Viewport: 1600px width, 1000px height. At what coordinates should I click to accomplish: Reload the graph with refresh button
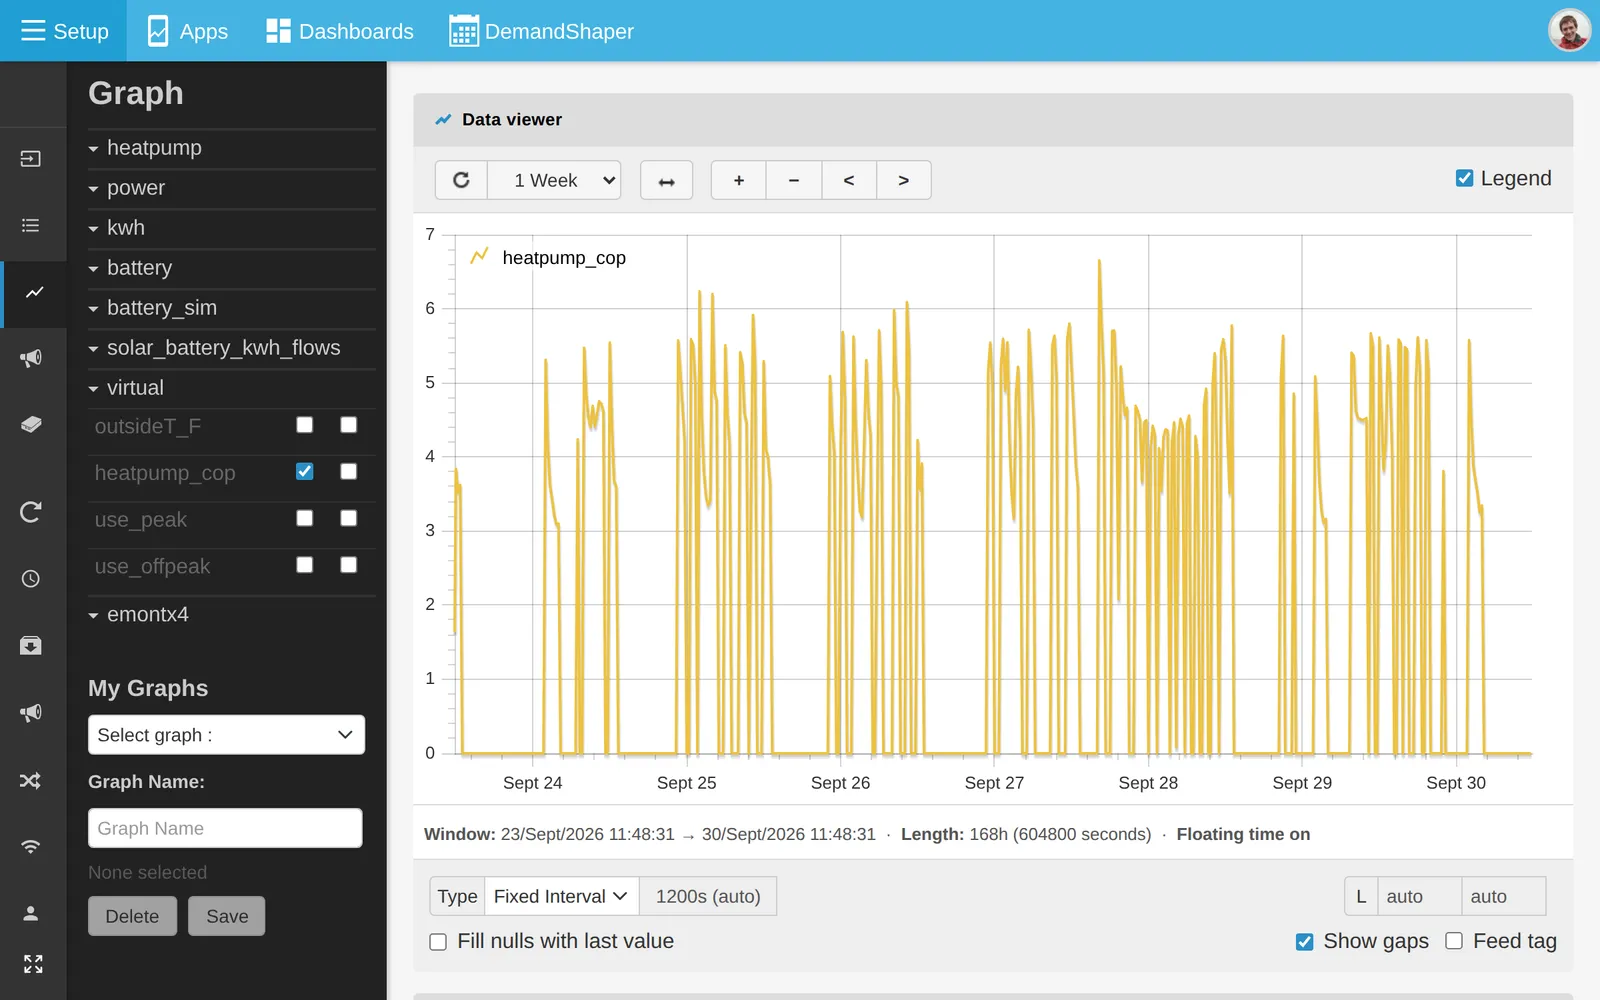click(461, 180)
